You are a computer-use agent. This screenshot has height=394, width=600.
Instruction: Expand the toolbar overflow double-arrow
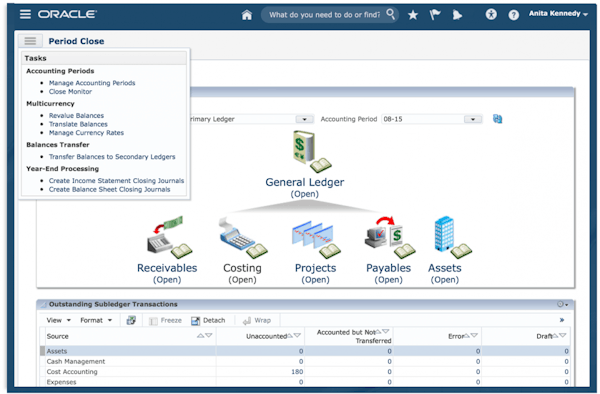[x=562, y=320]
